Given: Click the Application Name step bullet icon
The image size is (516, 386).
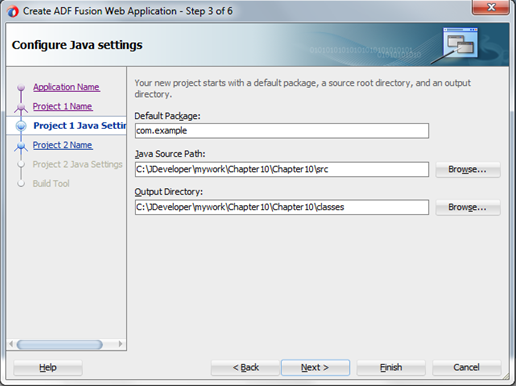Looking at the screenshot, I should point(21,87).
